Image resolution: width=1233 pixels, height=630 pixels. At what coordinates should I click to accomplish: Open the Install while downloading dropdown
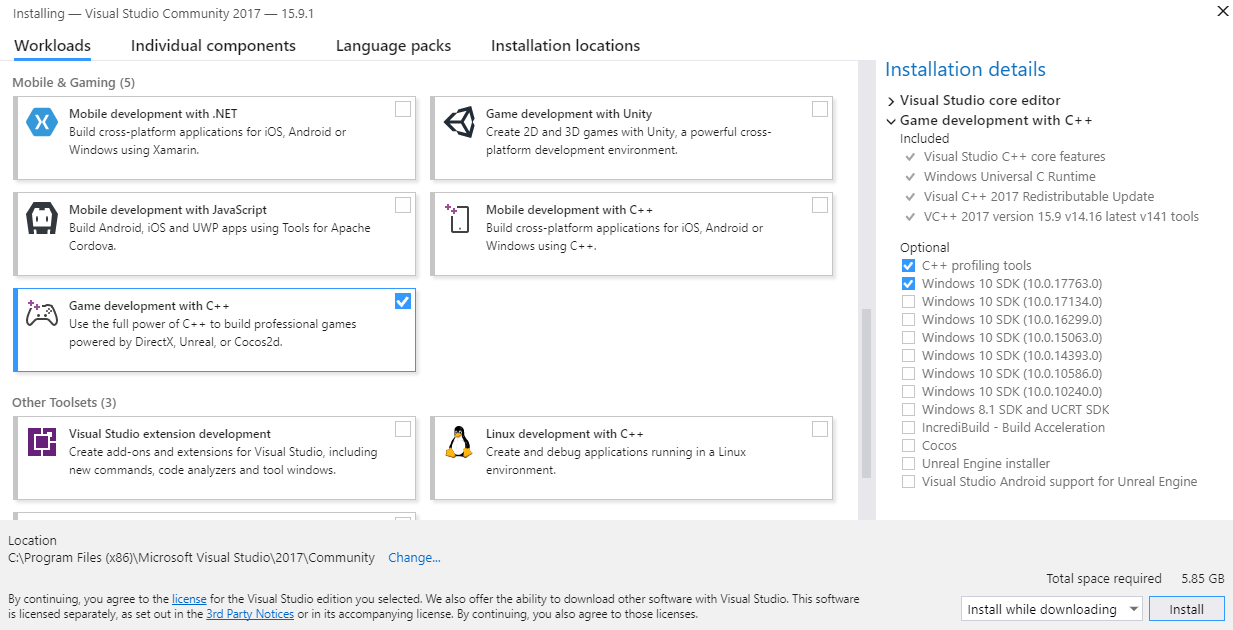tap(1051, 609)
